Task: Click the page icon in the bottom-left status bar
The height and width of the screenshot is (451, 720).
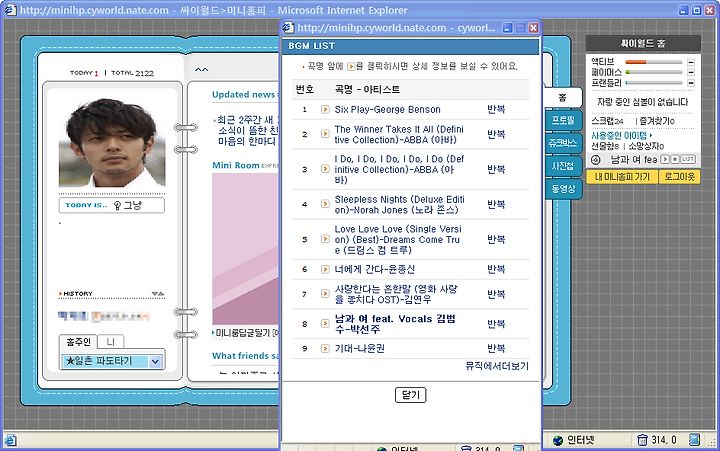Action: coord(10,440)
